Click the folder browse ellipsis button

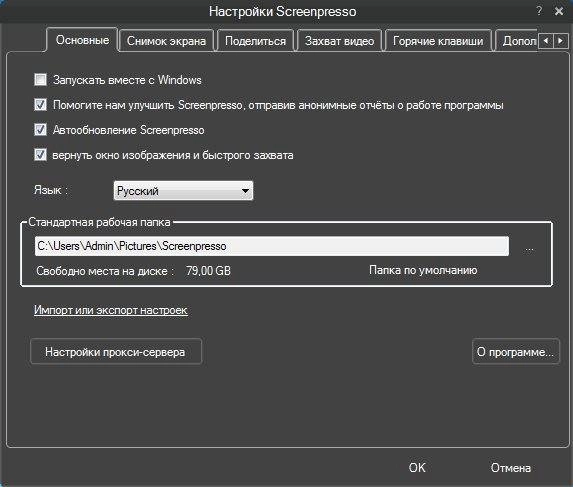click(529, 249)
